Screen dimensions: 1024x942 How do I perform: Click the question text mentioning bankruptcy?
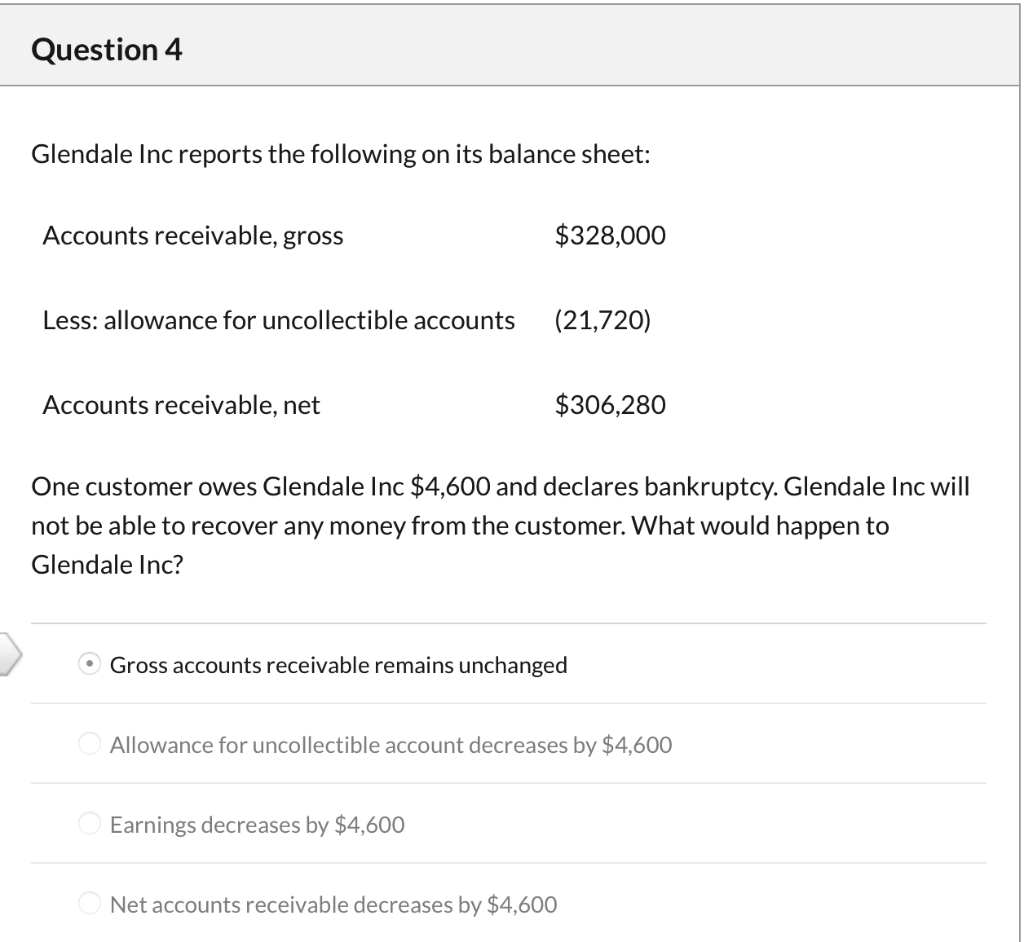click(500, 525)
